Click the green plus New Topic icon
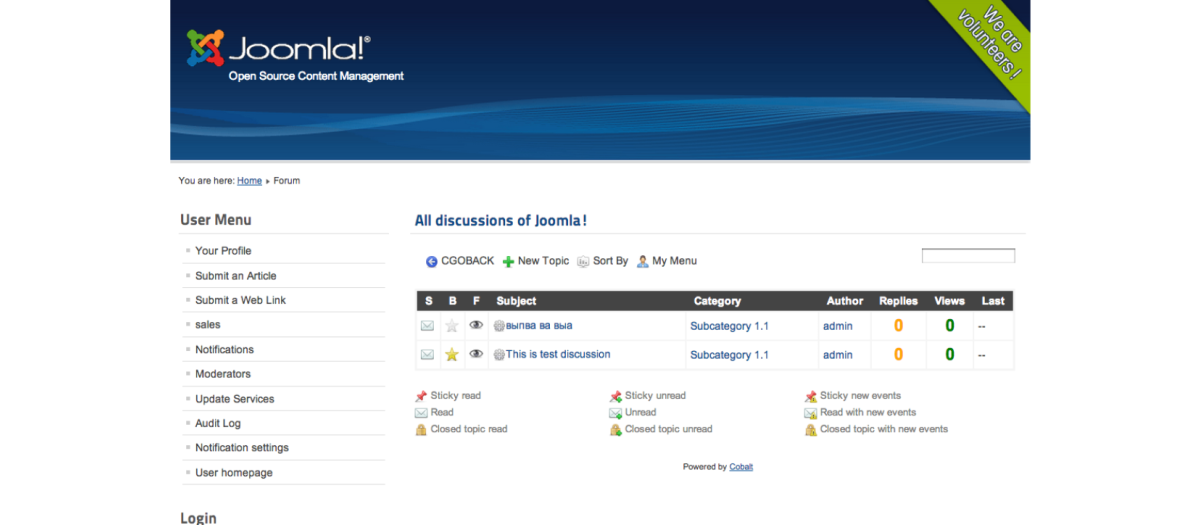 click(508, 262)
